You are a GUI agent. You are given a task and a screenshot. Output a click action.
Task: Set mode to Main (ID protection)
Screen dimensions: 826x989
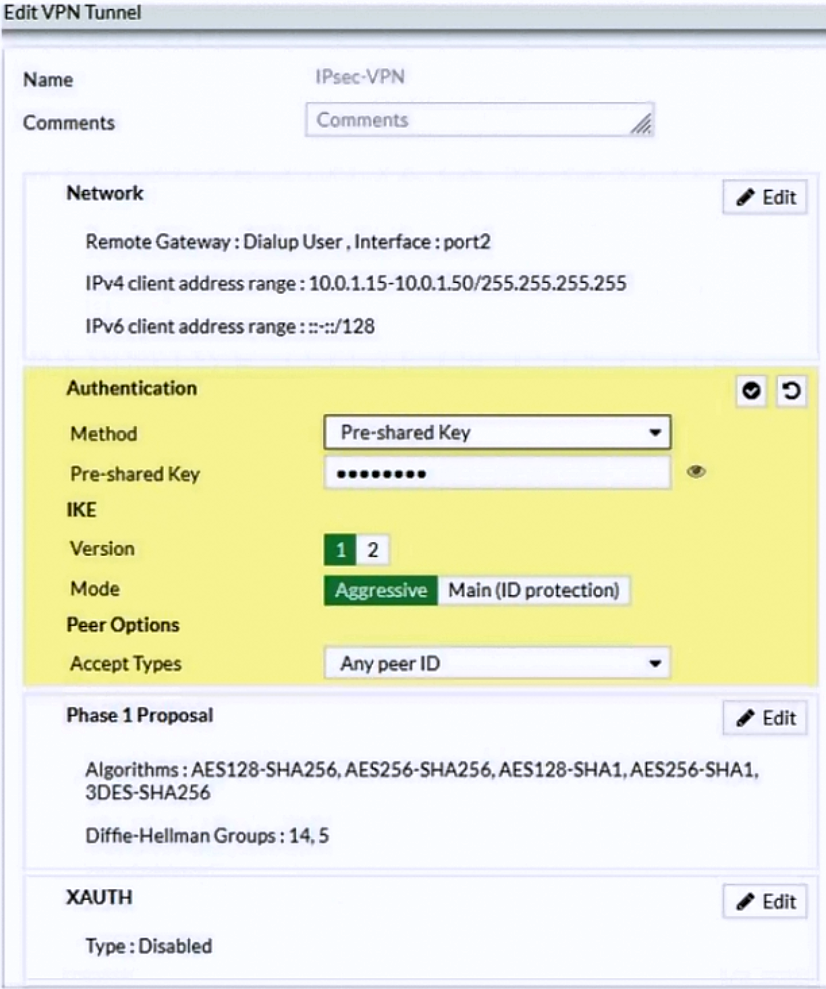coord(534,590)
